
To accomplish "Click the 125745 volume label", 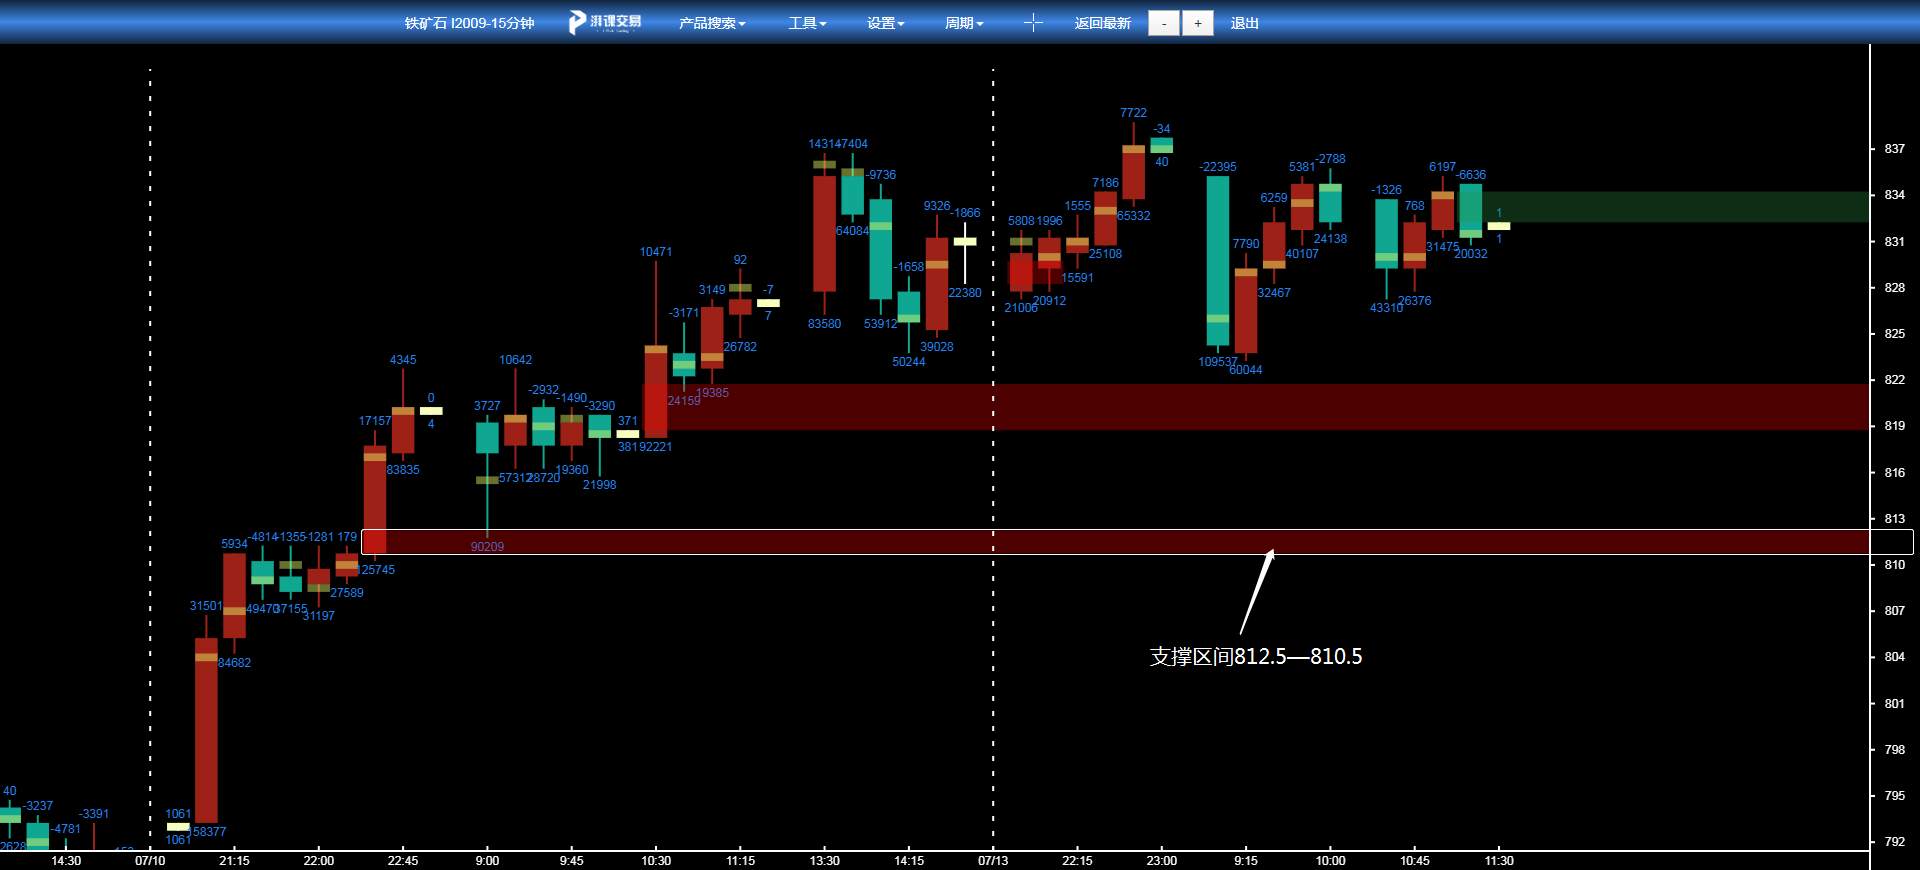I will pos(376,570).
